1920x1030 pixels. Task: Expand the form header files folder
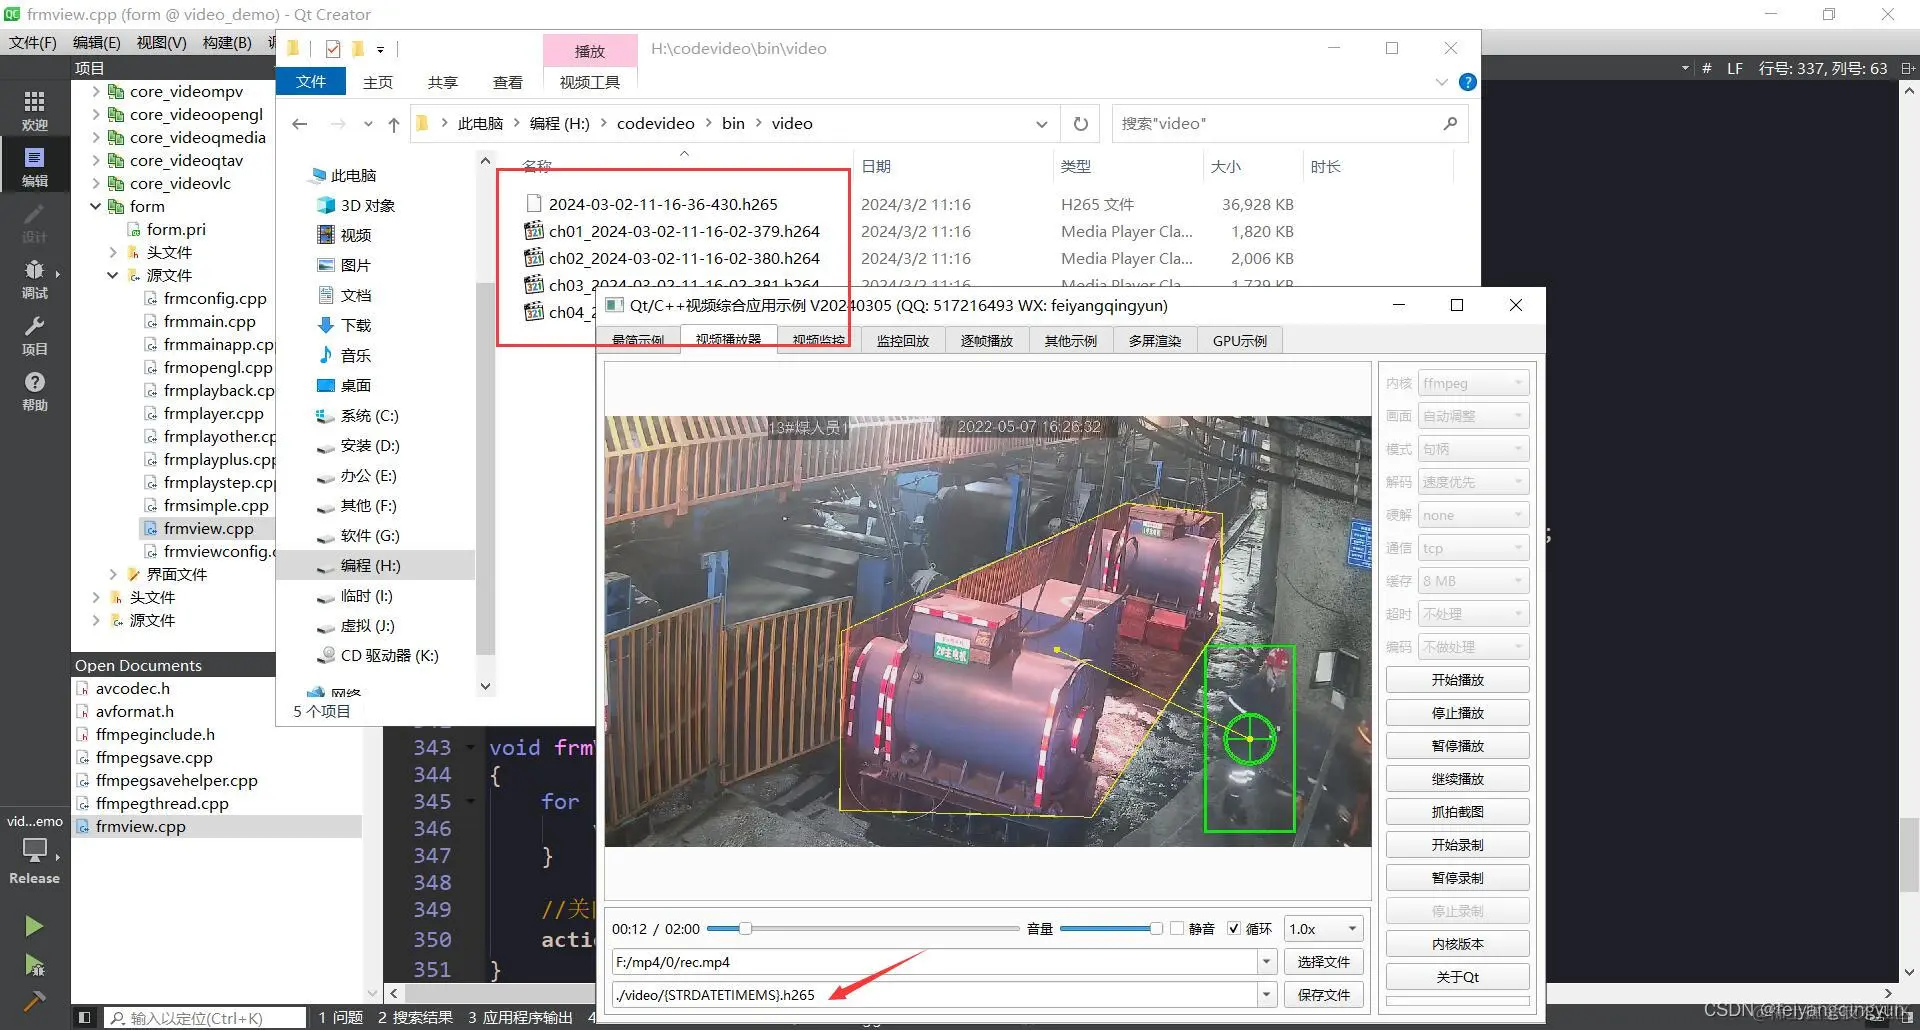(113, 252)
